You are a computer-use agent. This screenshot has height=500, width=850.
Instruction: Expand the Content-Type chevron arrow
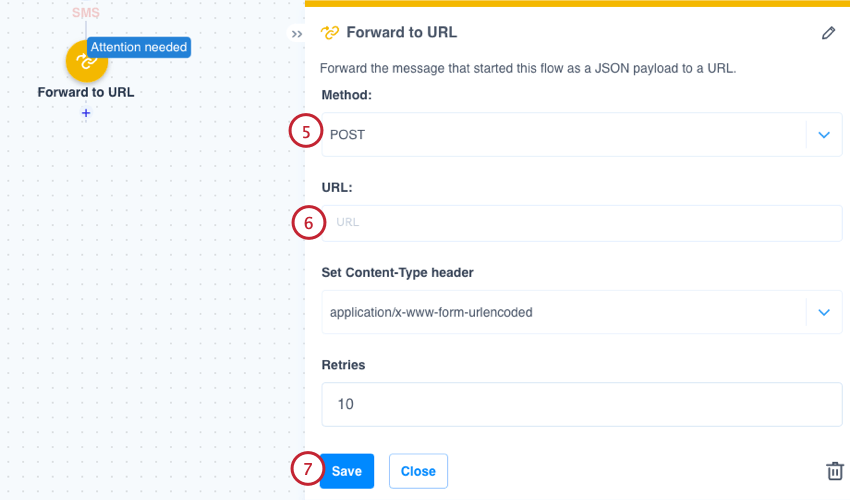click(x=824, y=312)
